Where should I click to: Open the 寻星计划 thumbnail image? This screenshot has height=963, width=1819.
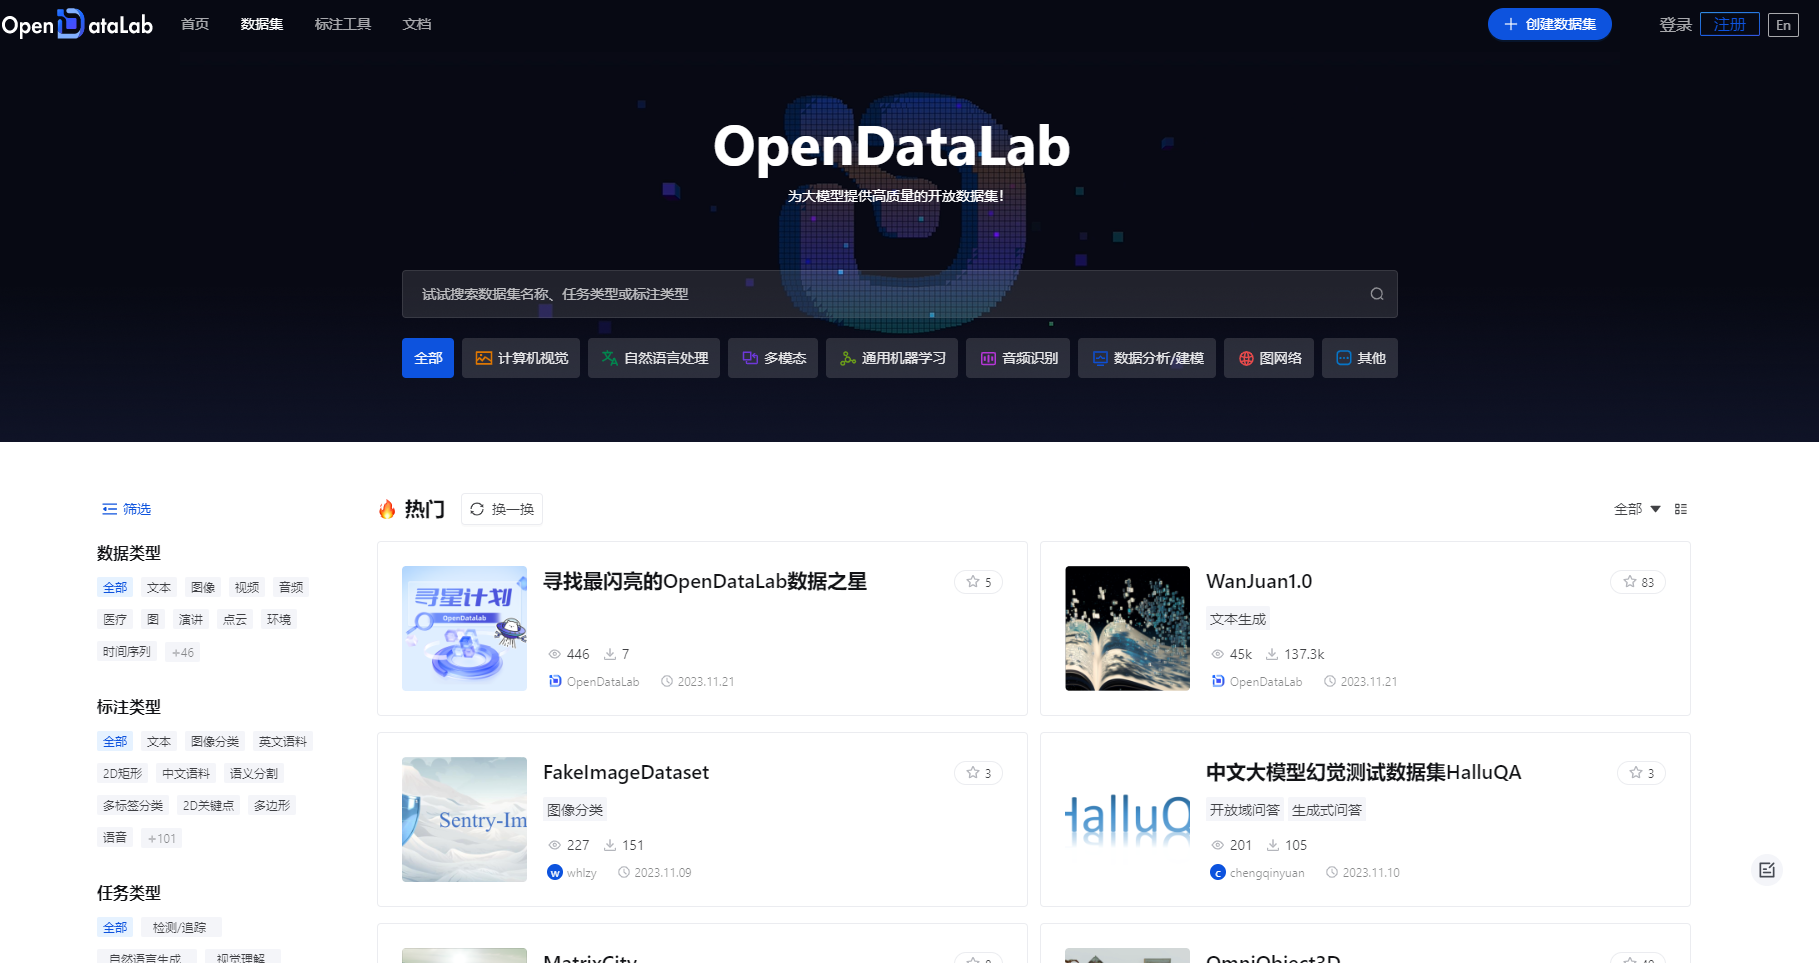pos(464,628)
